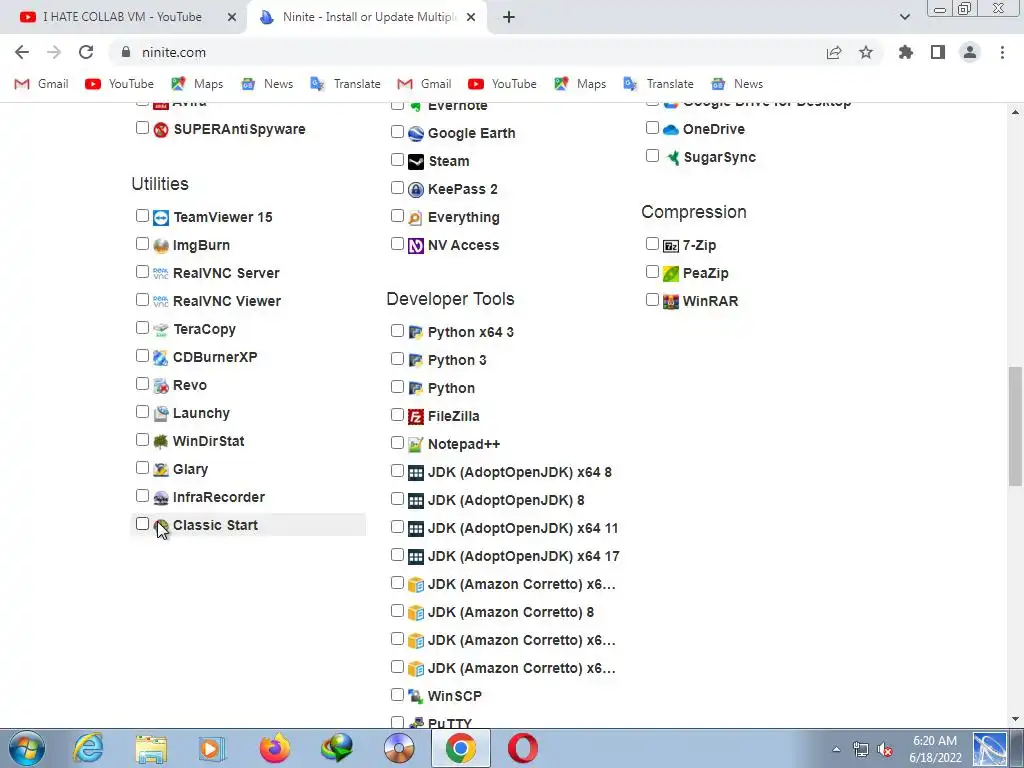
Task: Click Launchy label
Action: point(201,413)
